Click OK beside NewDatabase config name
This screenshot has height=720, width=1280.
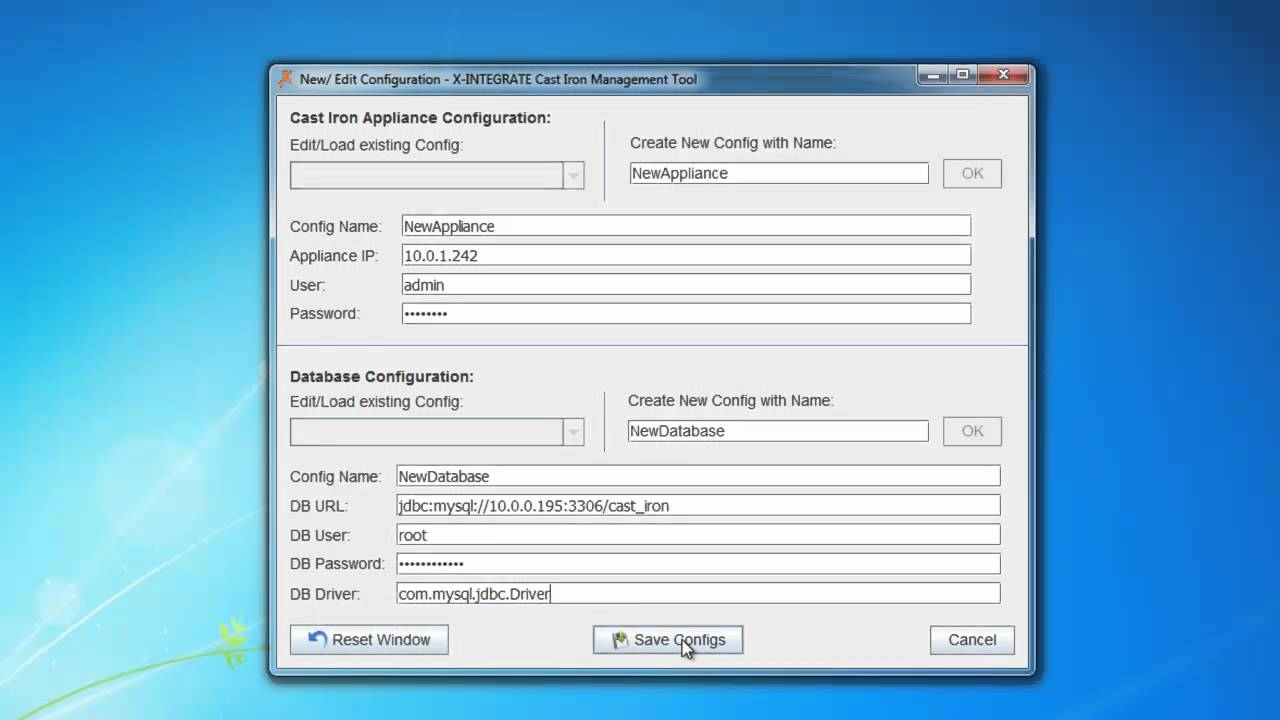pyautogui.click(x=972, y=431)
